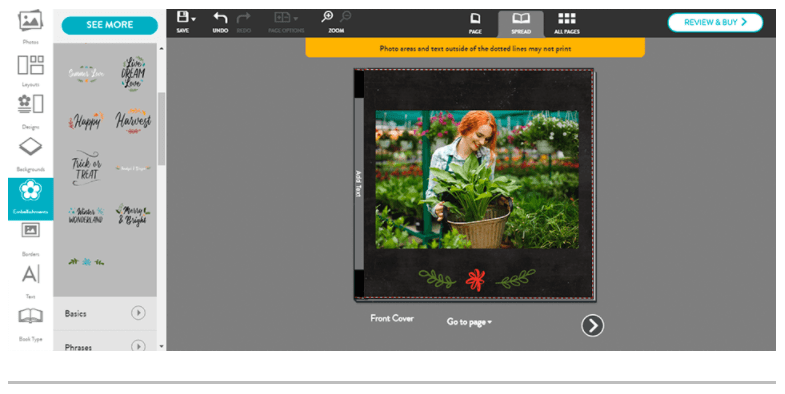Open the Designs panel
This screenshot has height=394, width=785.
30,112
